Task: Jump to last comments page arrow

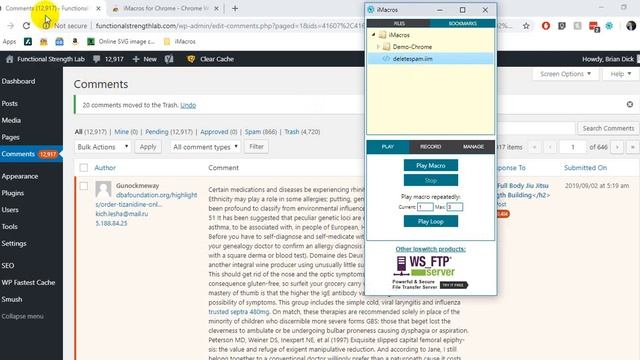Action: coord(633,147)
